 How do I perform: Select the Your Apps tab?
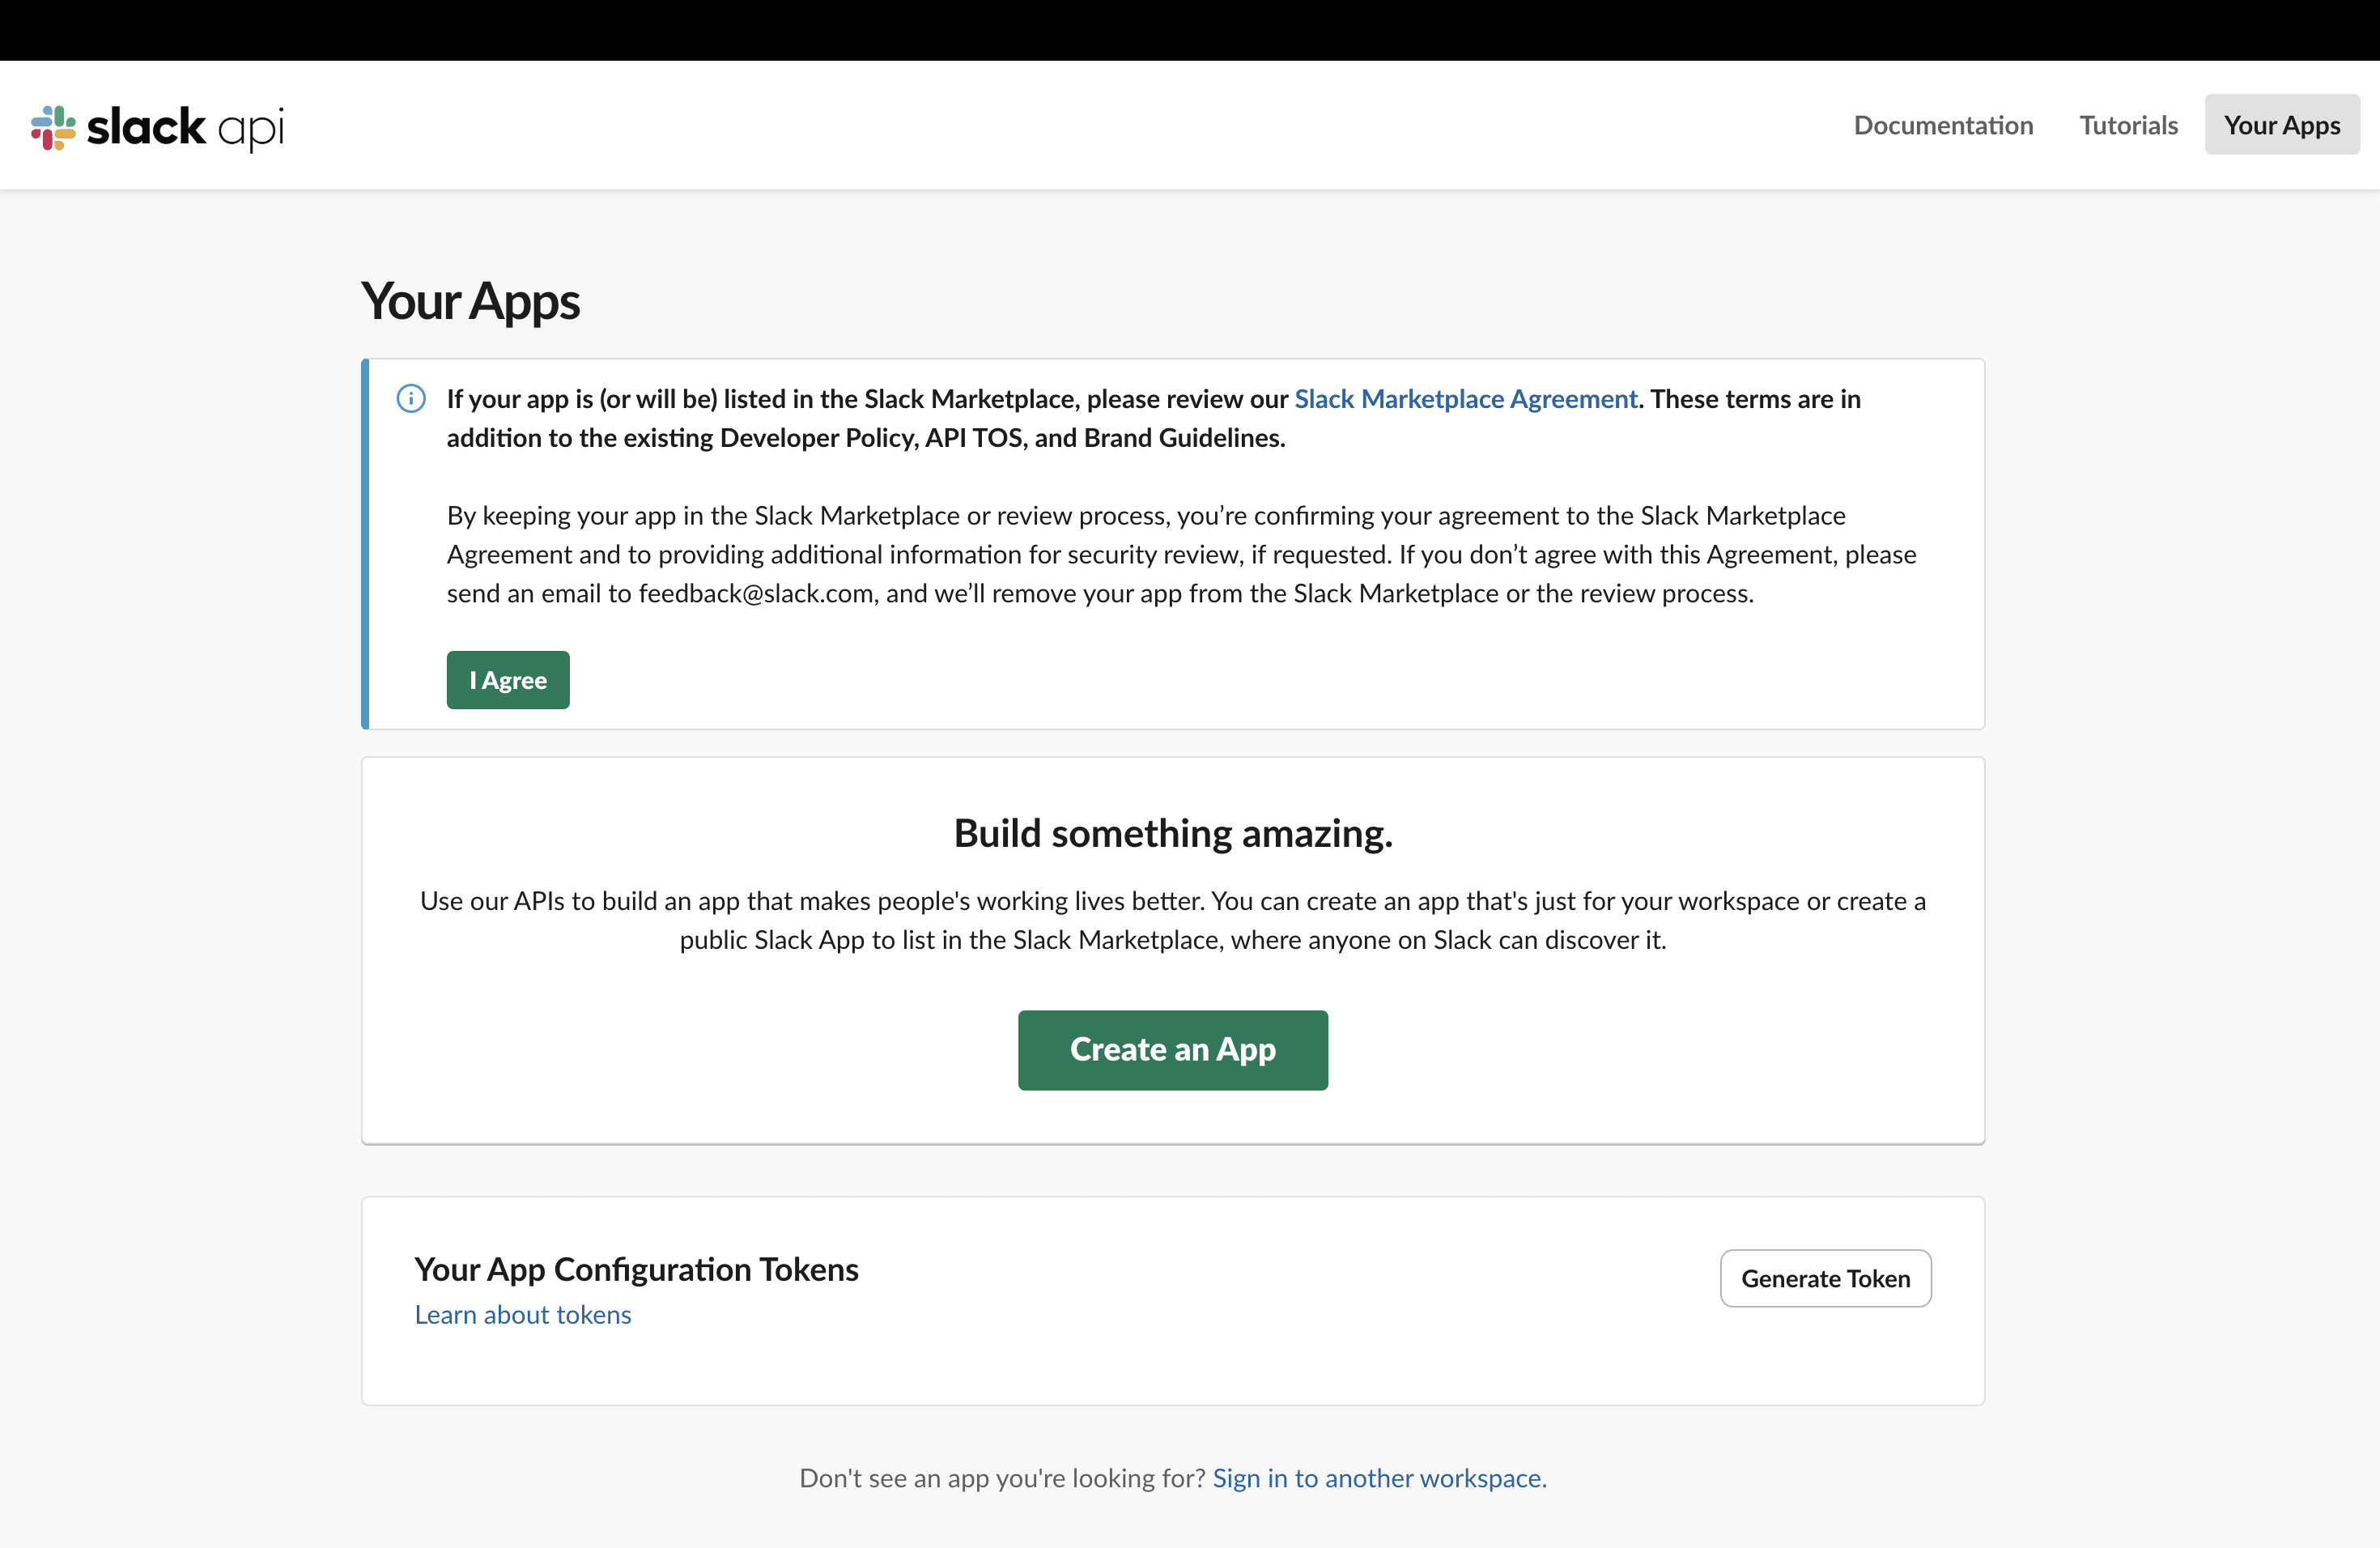[x=2281, y=124]
